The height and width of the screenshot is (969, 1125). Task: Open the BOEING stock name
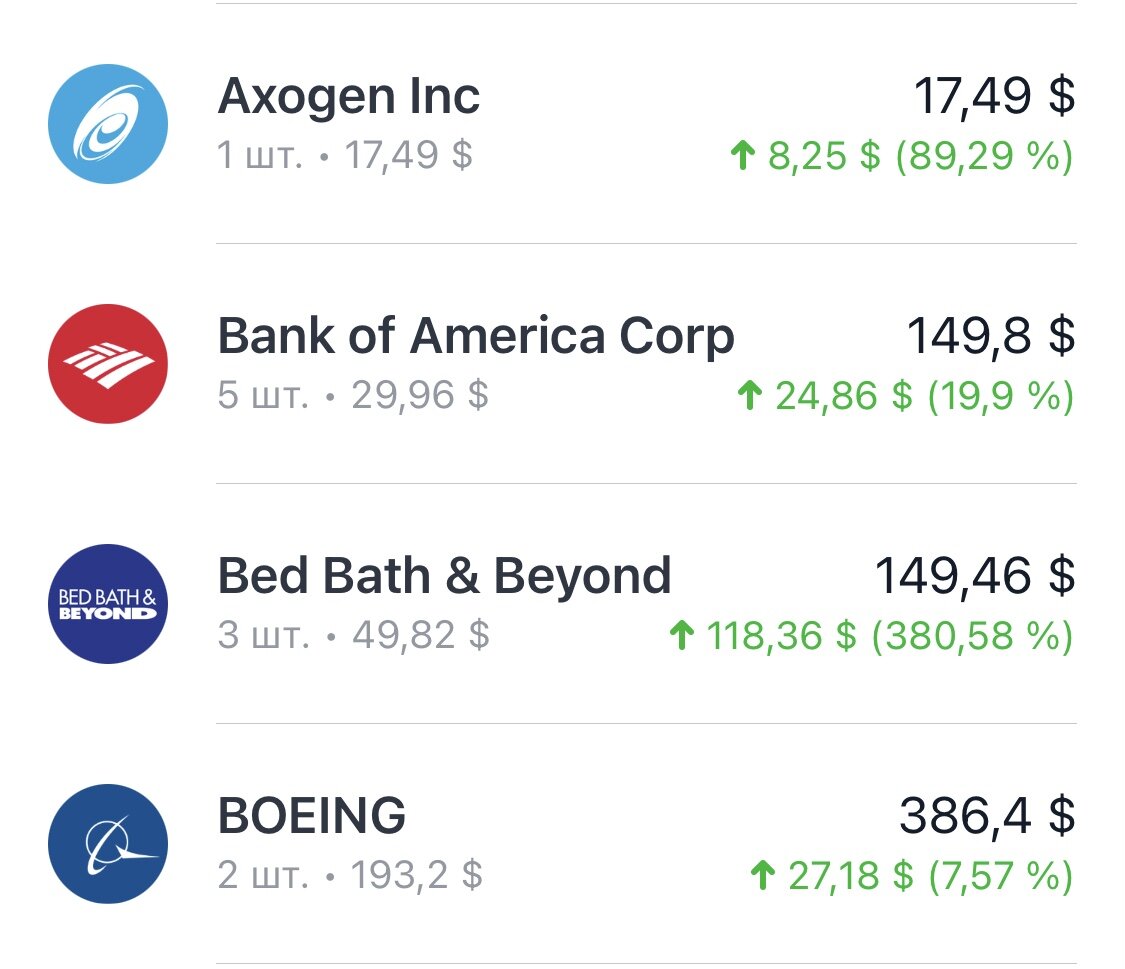pos(312,816)
